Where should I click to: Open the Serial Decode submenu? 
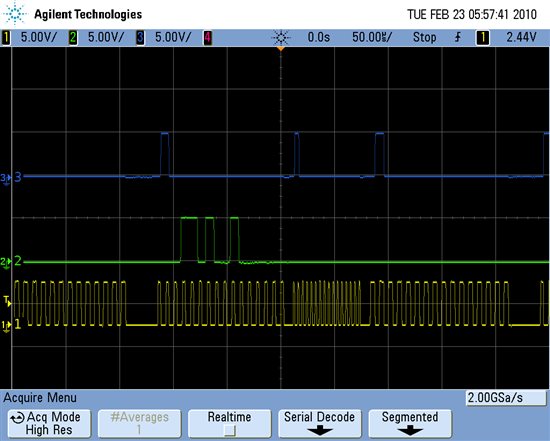[x=319, y=423]
